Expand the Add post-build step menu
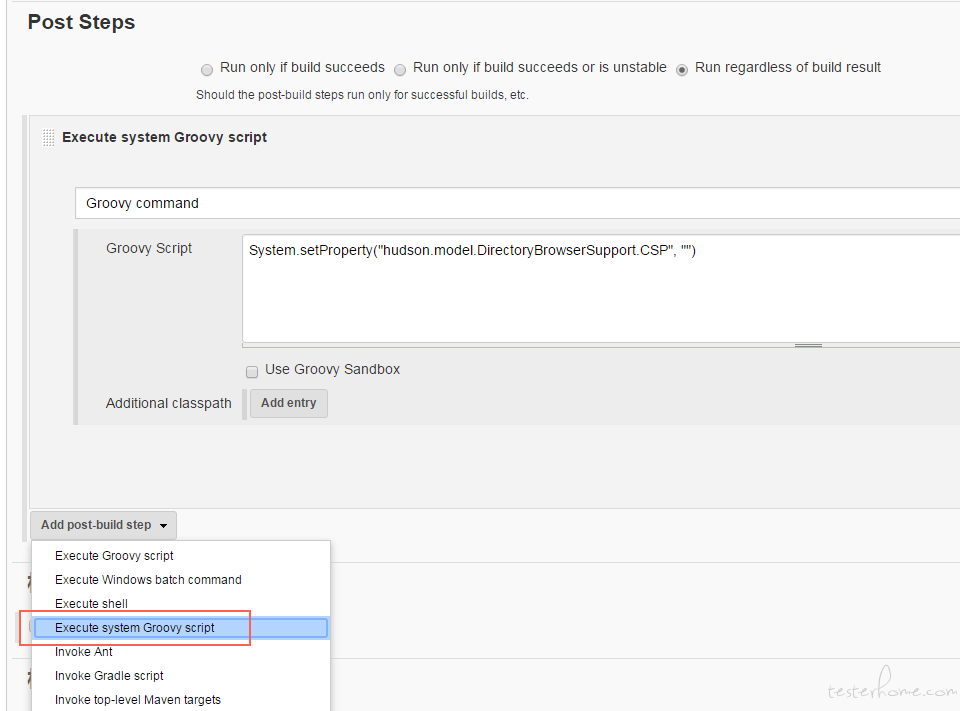Screen dimensions: 960x711 point(103,525)
